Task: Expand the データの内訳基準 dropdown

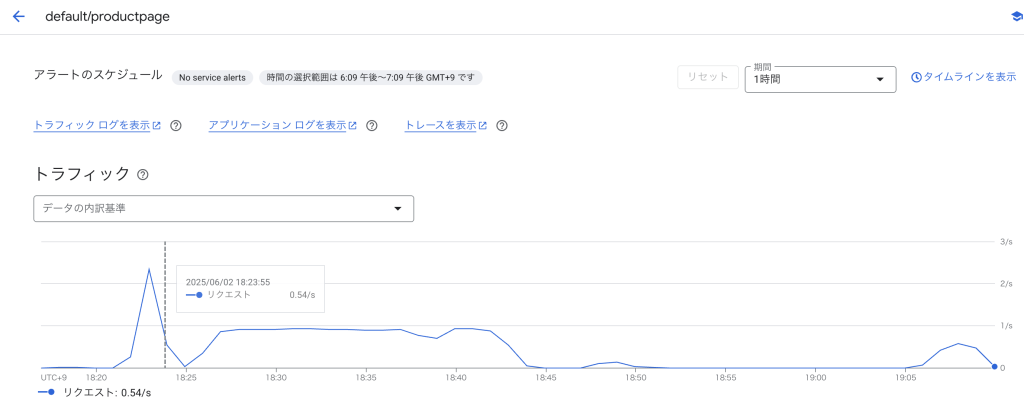Action: 223,208
